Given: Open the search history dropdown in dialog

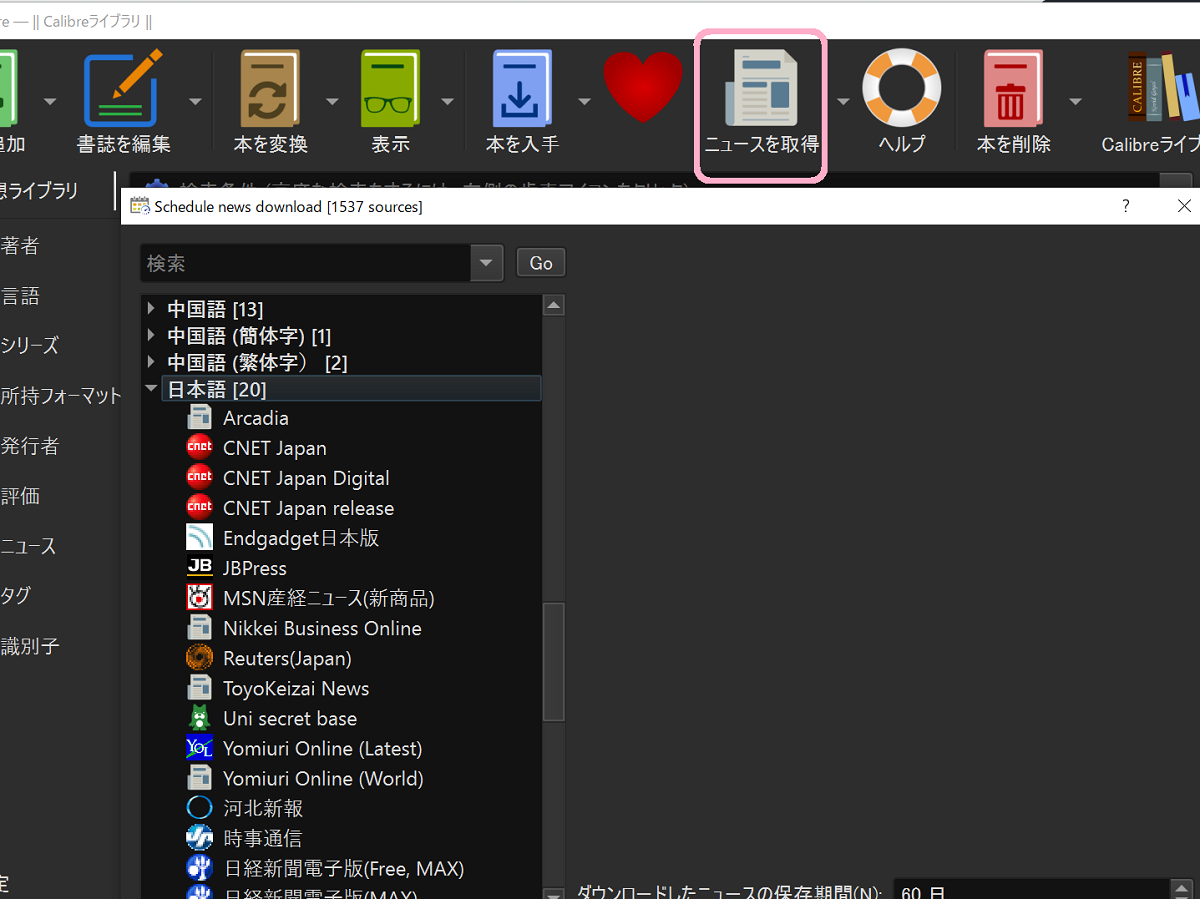Looking at the screenshot, I should [486, 263].
